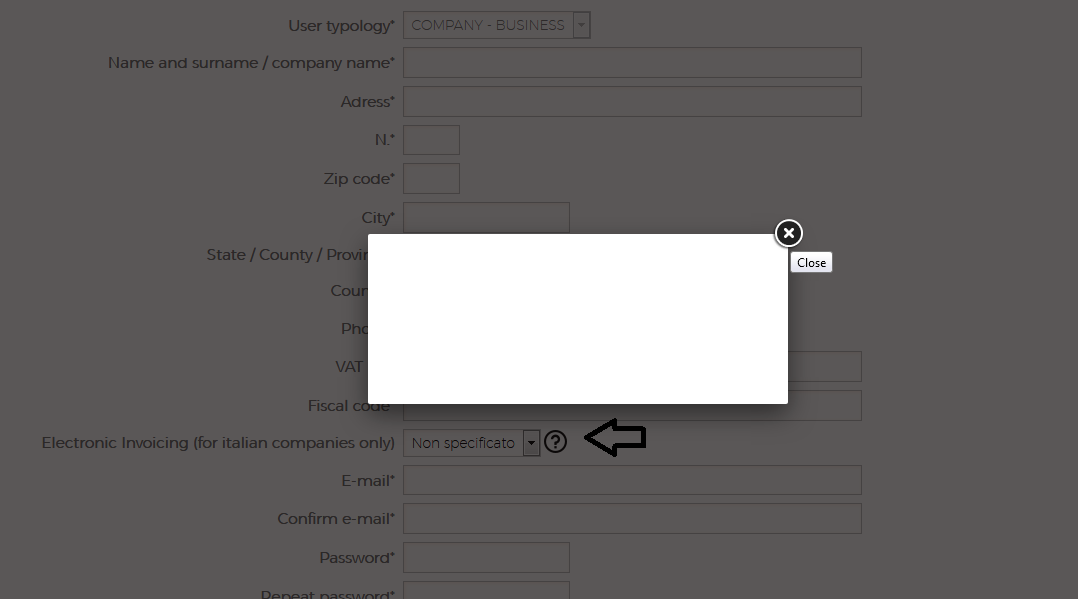This screenshot has height=599, width=1078.
Task: Click the Non specificato select field
Action: pos(472,443)
